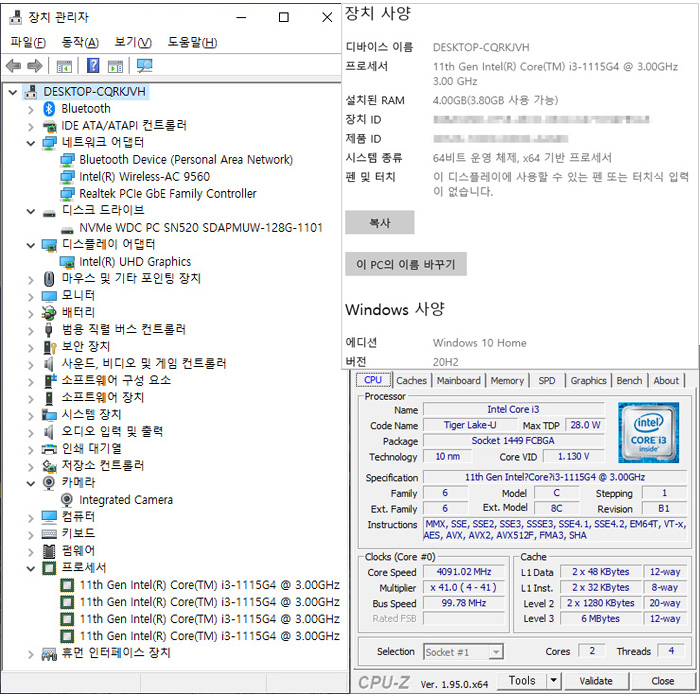Click the properties panel toolbar icon

pos(64,67)
